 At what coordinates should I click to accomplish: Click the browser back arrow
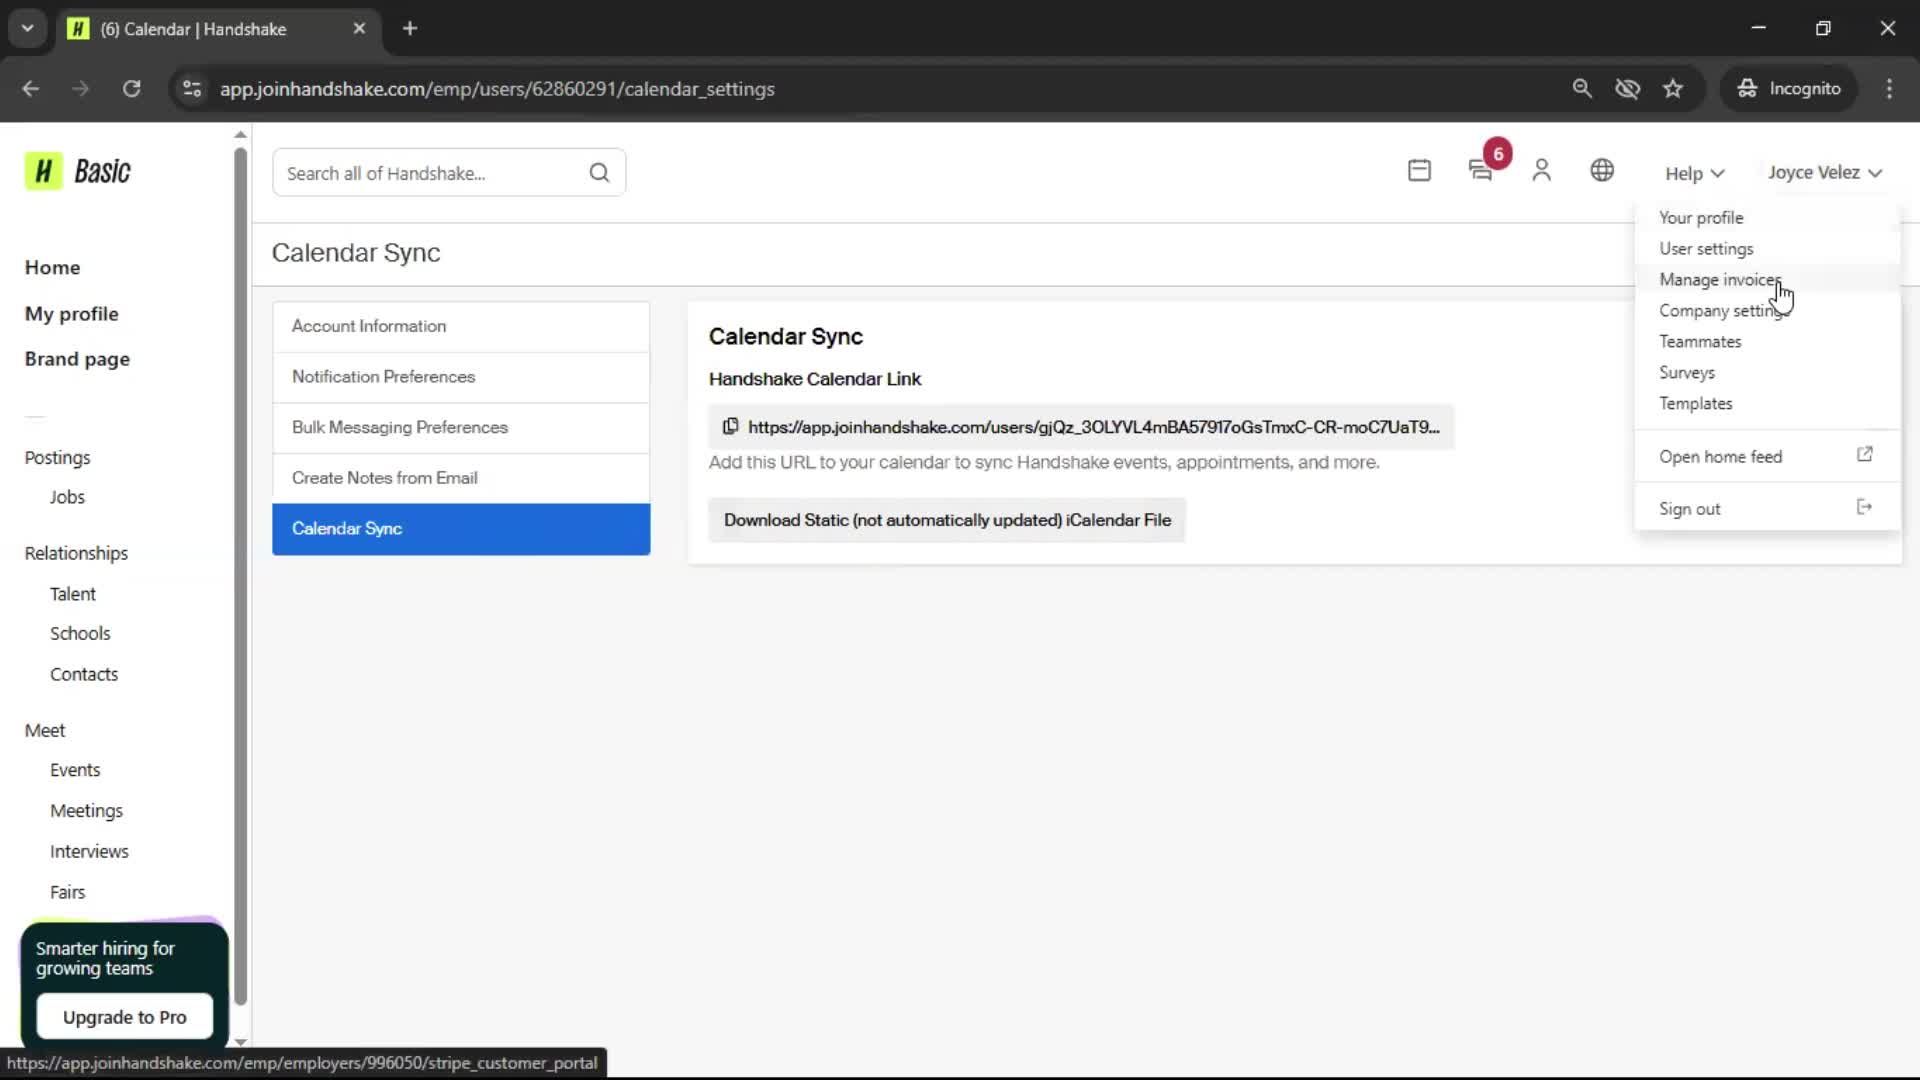[31, 89]
